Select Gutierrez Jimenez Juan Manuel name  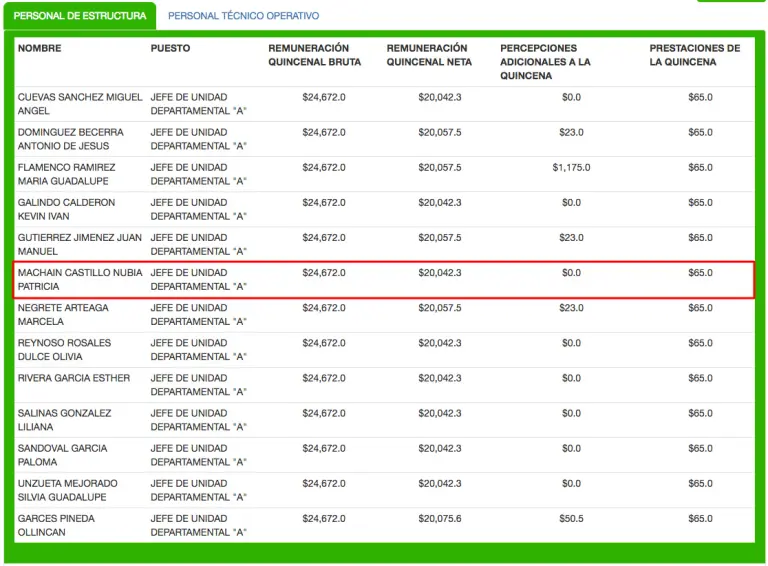(x=79, y=244)
